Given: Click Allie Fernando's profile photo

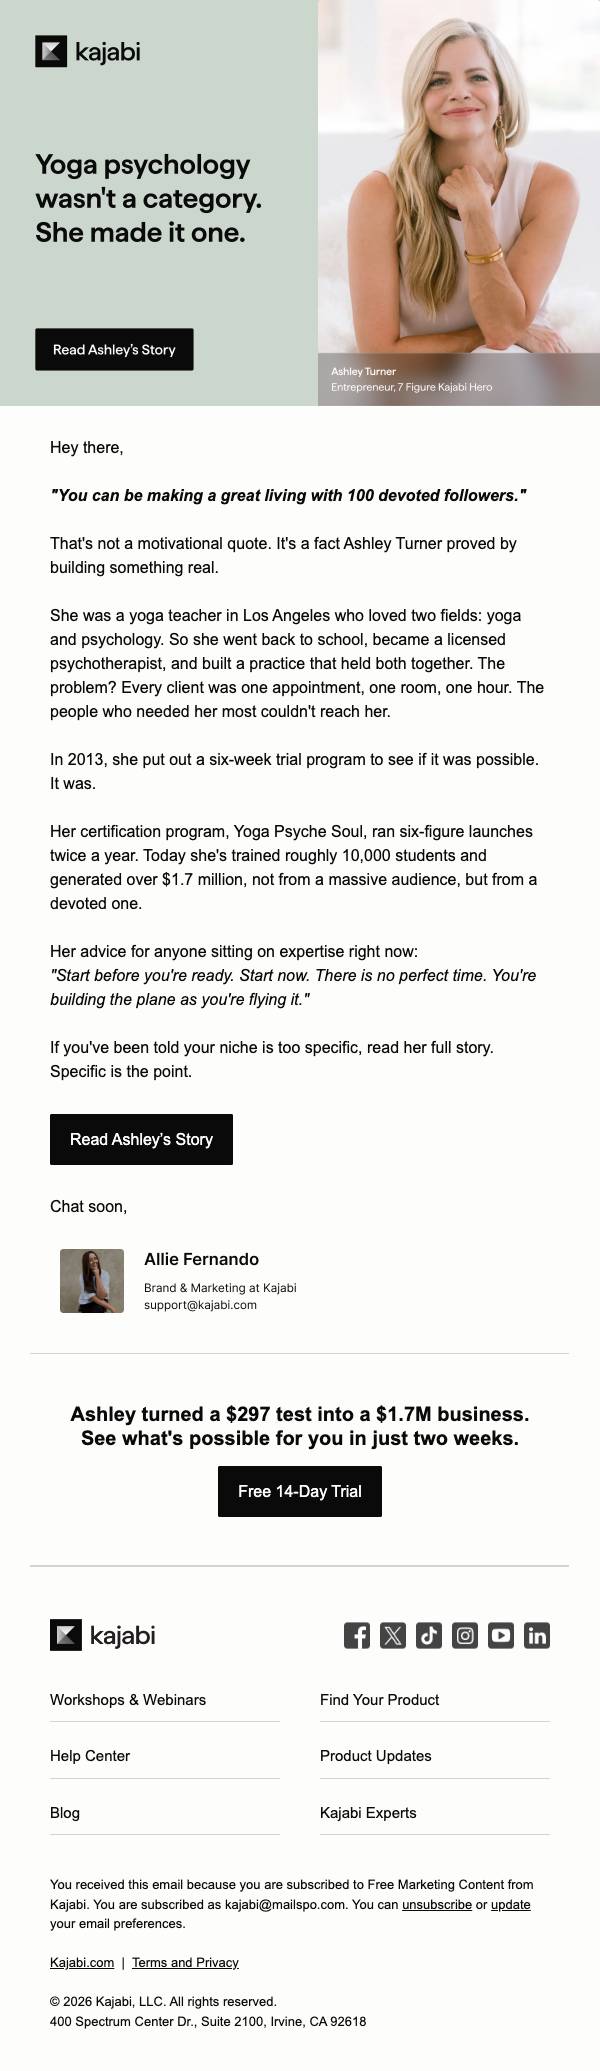Looking at the screenshot, I should click(92, 1280).
